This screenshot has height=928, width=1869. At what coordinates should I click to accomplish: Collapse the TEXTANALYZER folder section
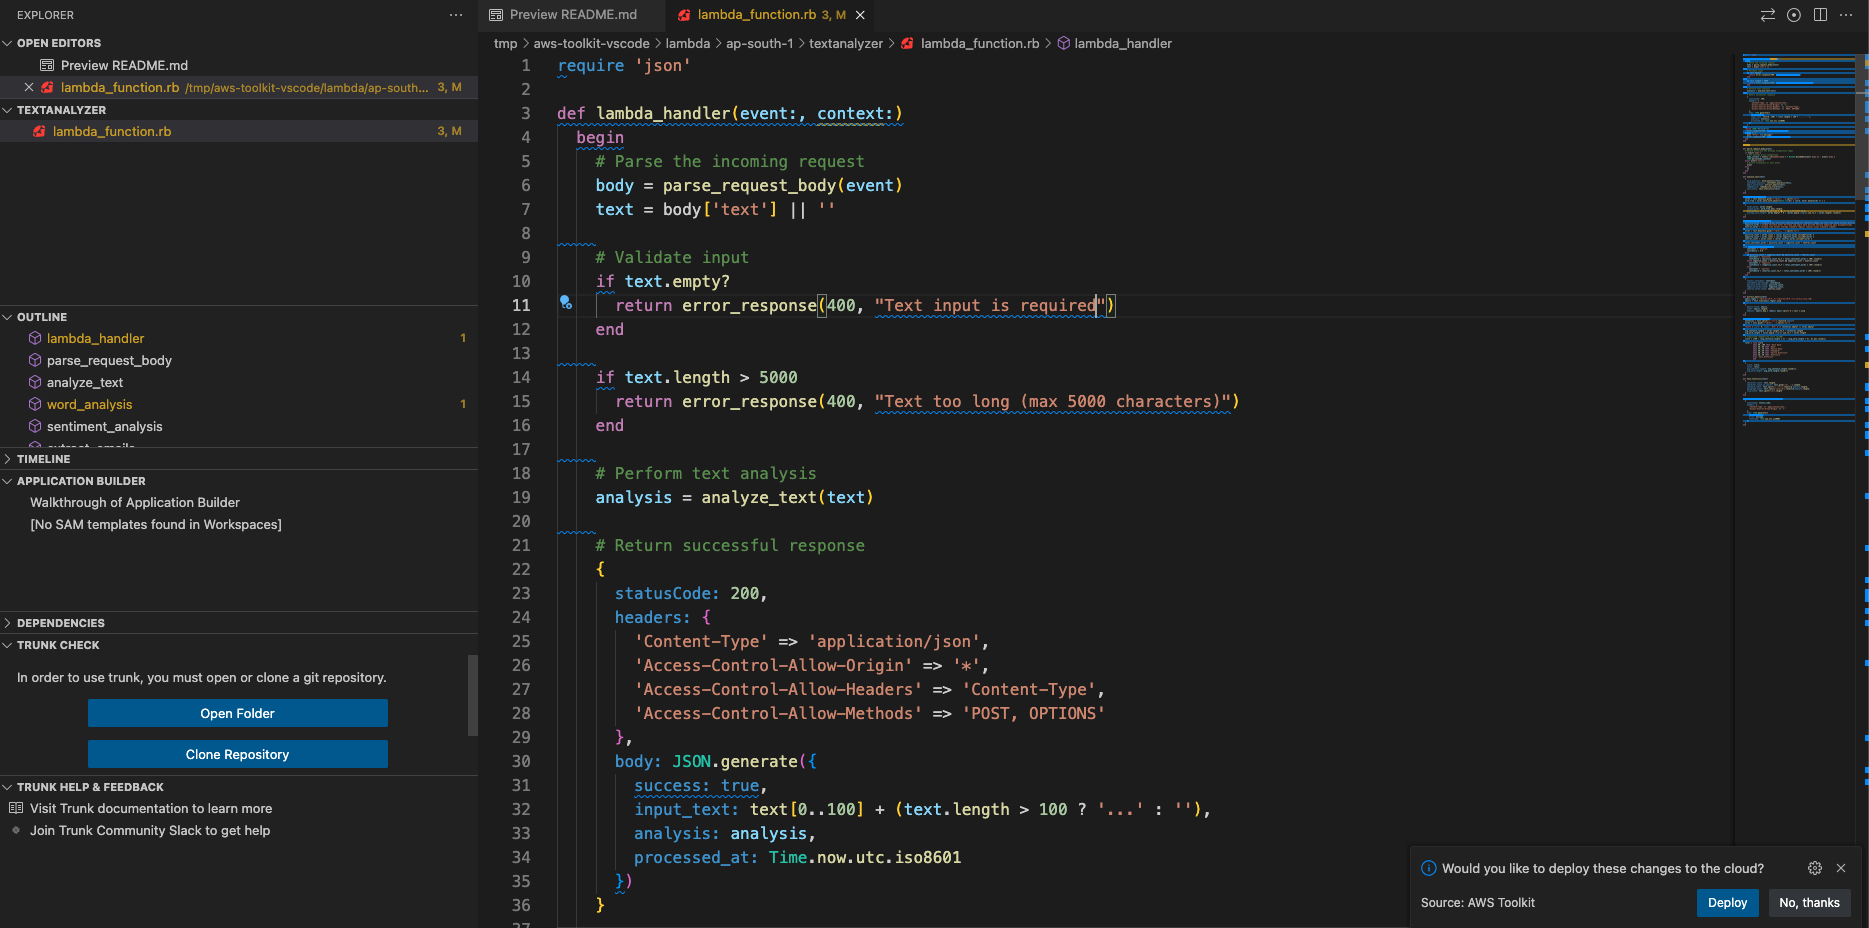8,110
